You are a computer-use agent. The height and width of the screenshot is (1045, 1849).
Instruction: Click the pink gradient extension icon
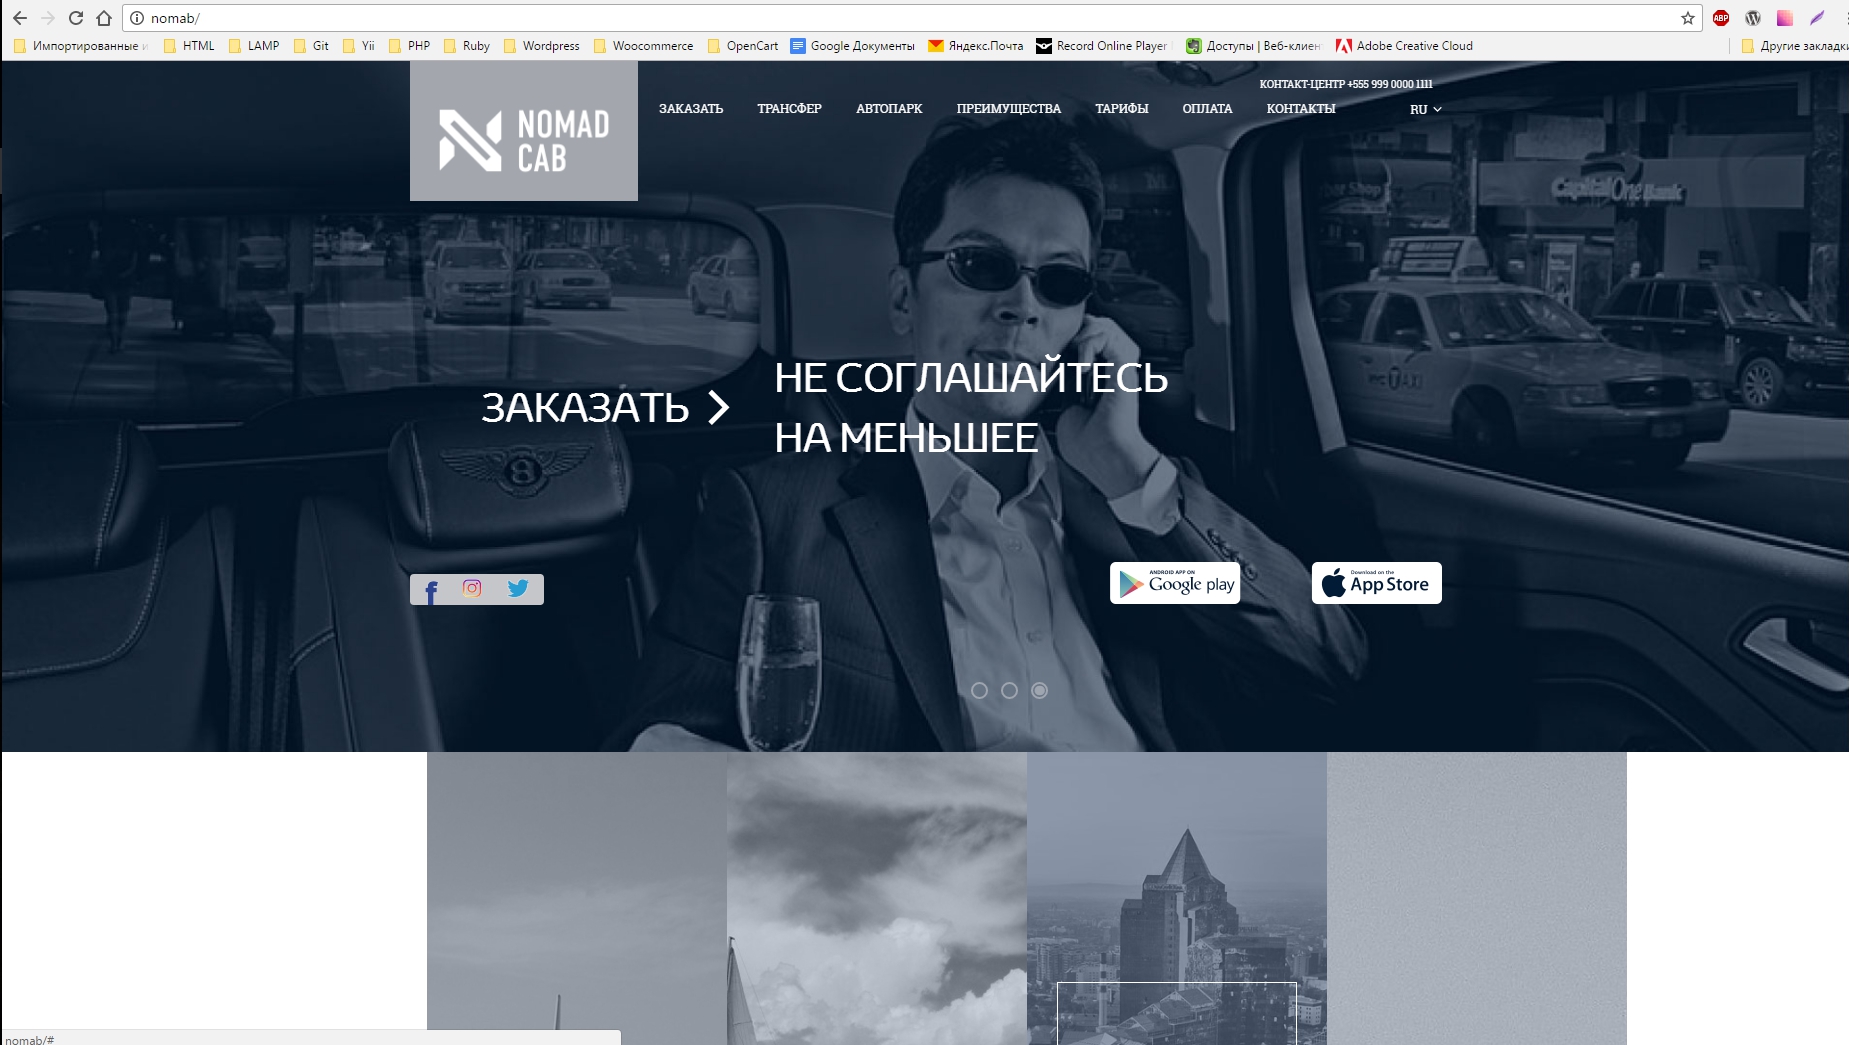(x=1785, y=18)
